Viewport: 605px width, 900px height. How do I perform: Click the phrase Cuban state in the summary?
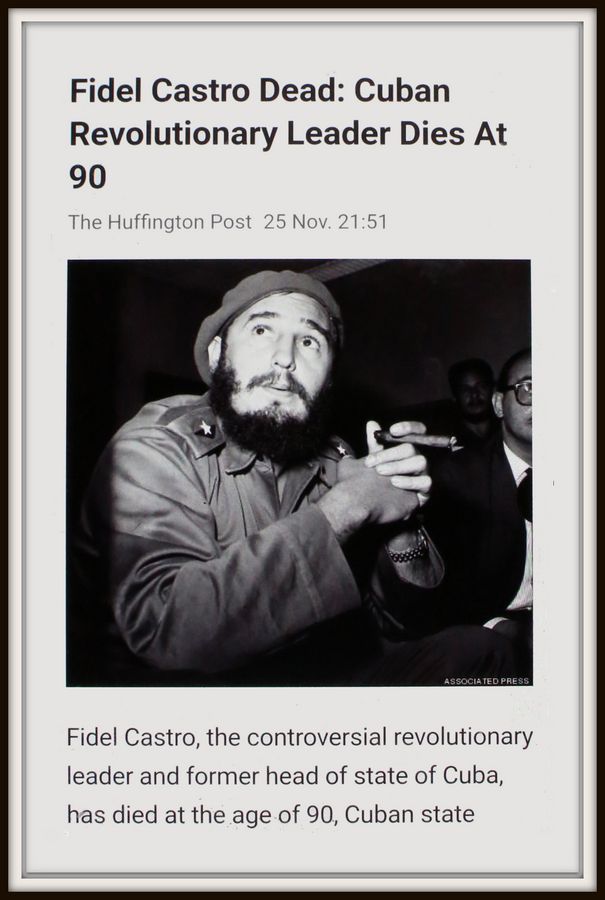click(409, 814)
